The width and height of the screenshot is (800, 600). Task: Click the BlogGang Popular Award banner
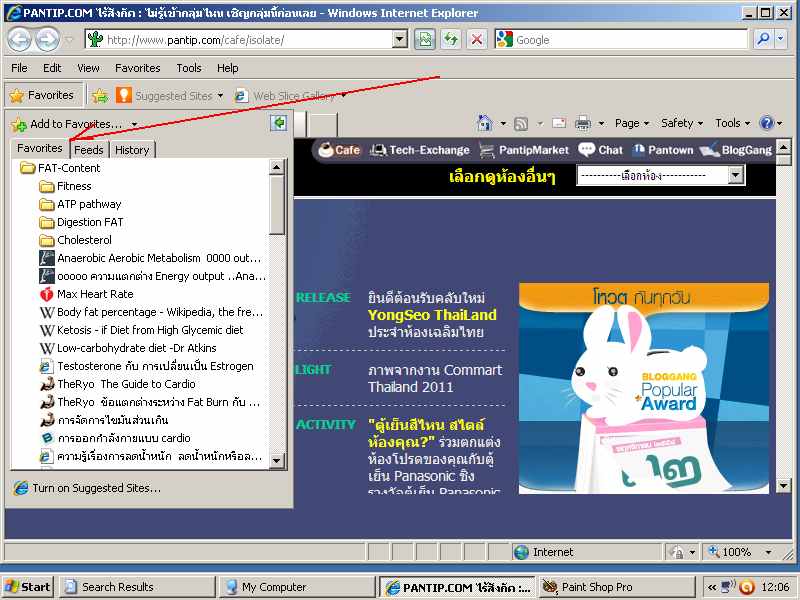tap(644, 388)
